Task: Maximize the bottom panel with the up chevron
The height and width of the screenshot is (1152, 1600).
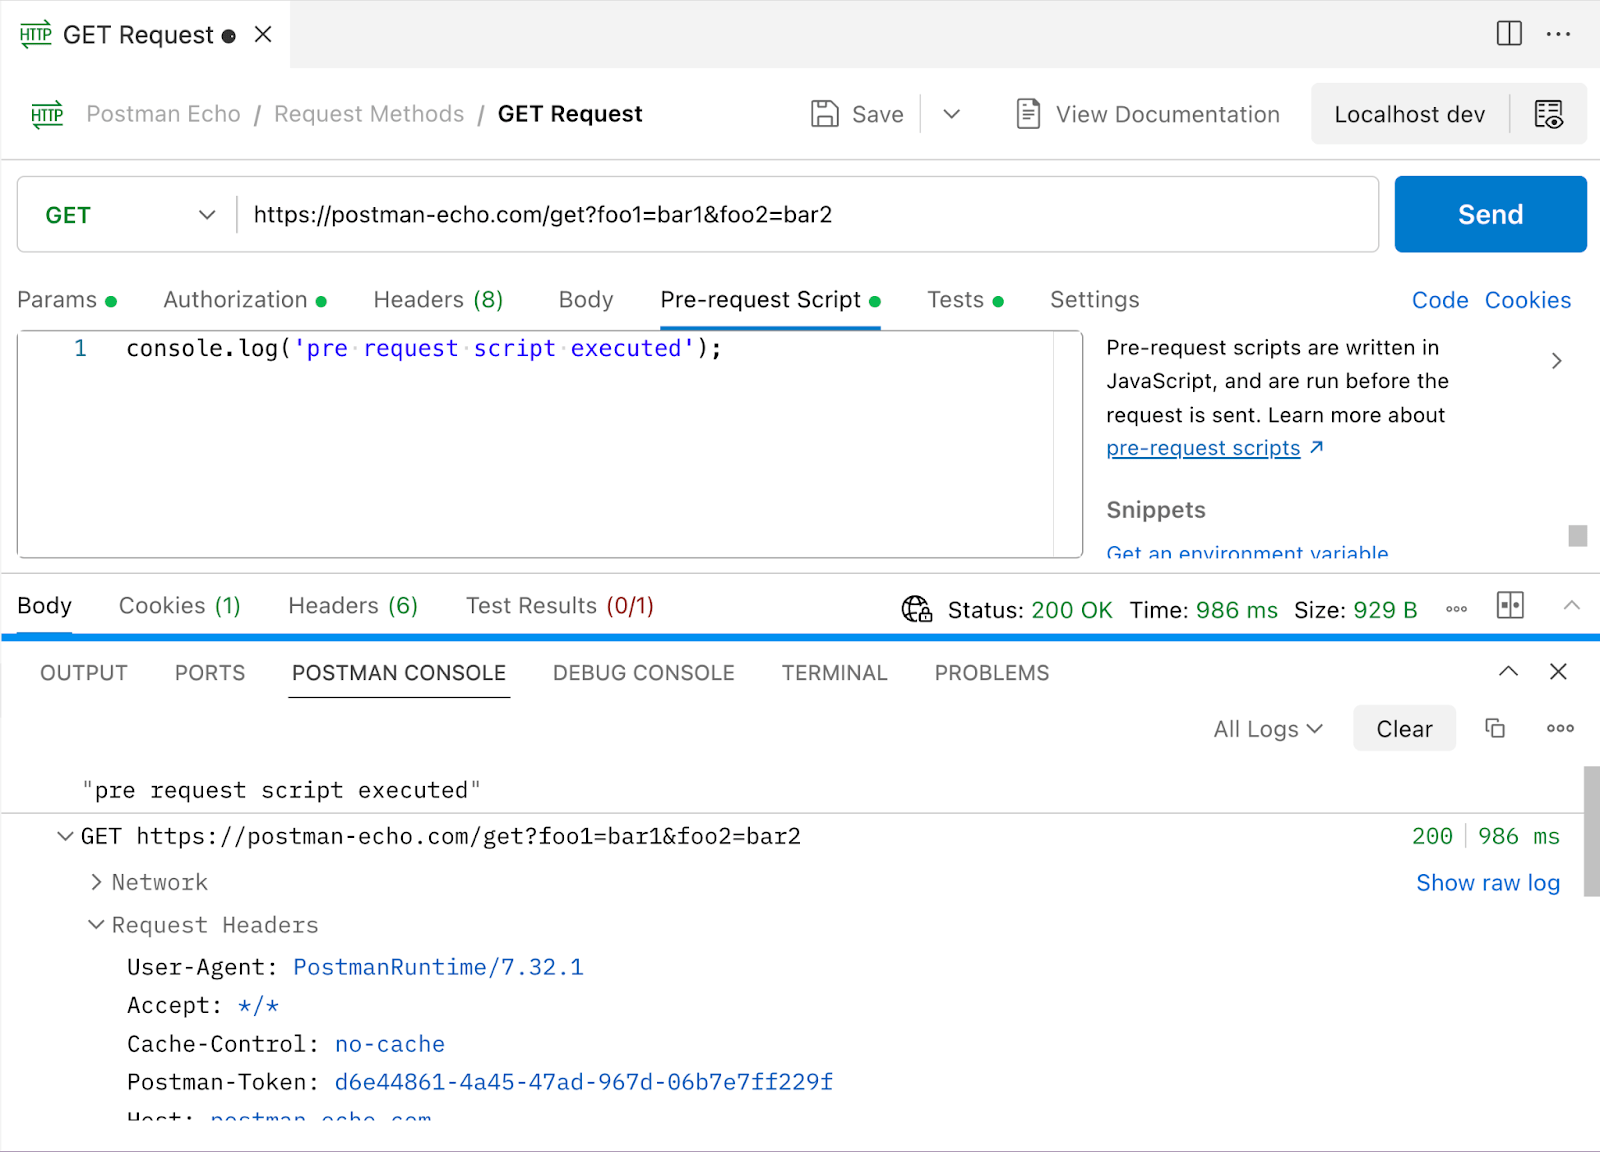Action: 1508,672
